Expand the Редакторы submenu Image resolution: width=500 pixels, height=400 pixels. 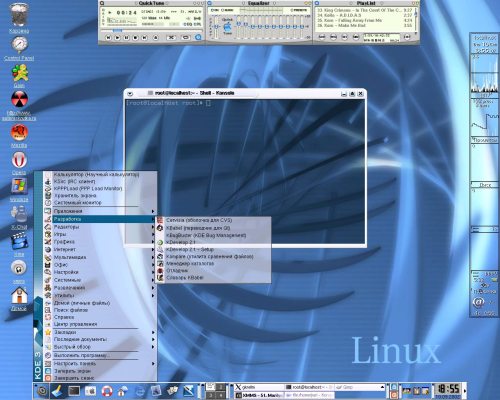click(100, 227)
